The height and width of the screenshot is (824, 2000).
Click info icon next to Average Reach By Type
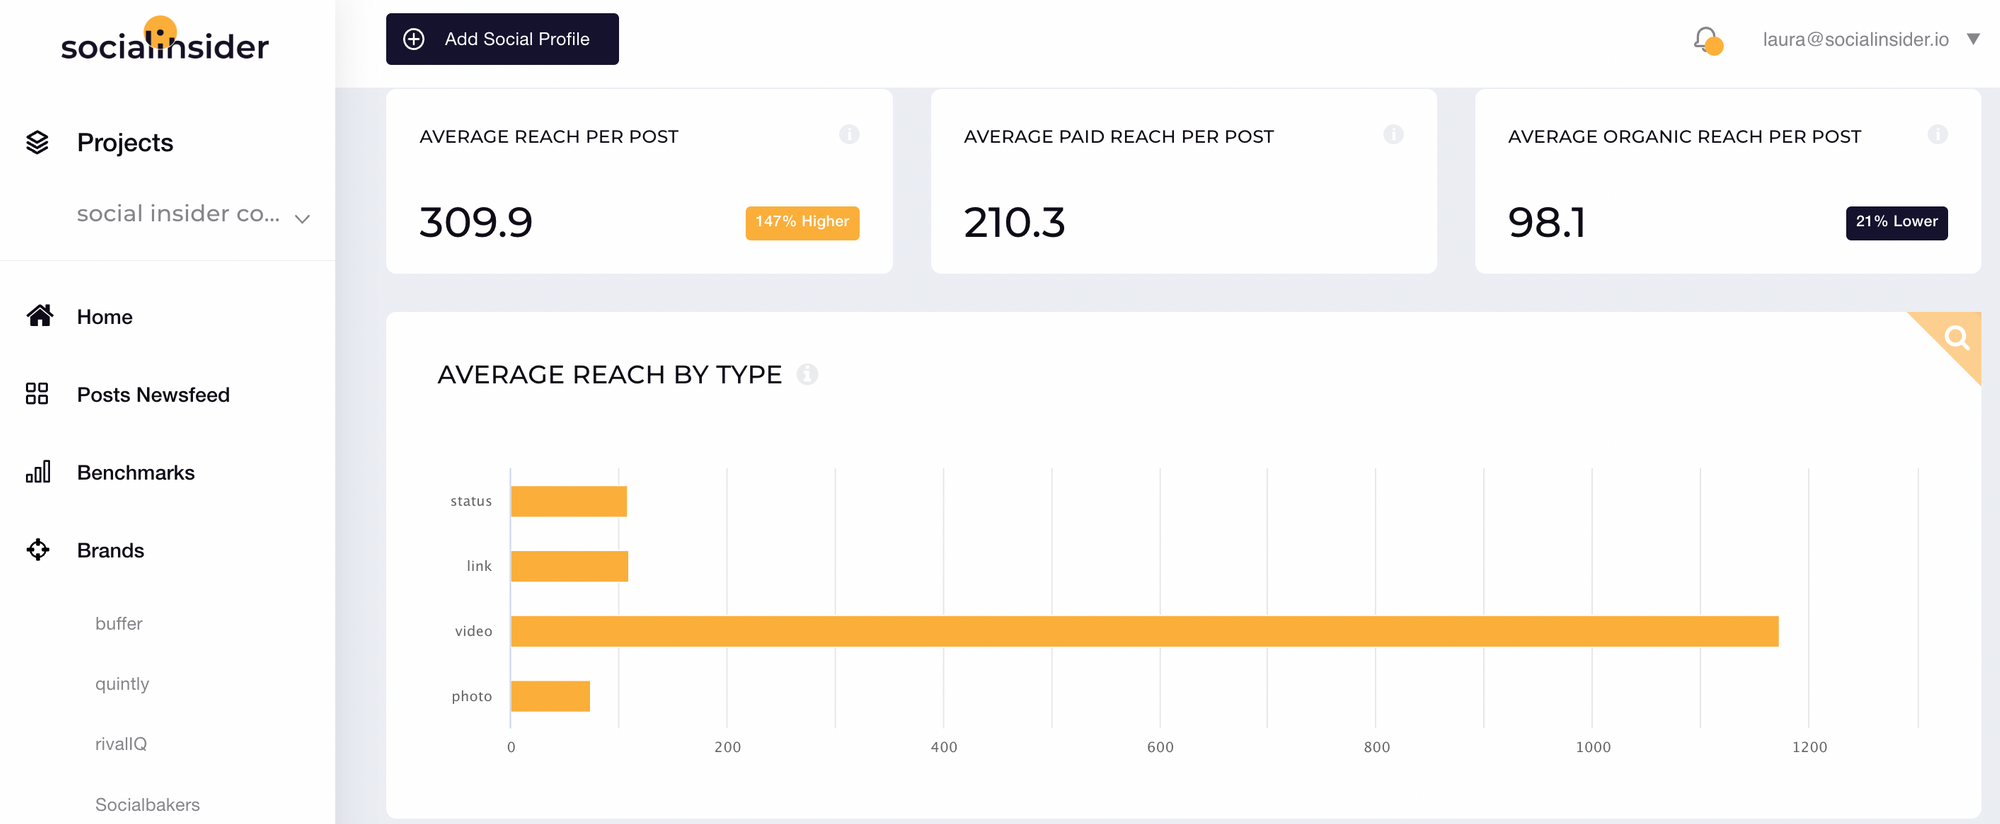click(807, 374)
